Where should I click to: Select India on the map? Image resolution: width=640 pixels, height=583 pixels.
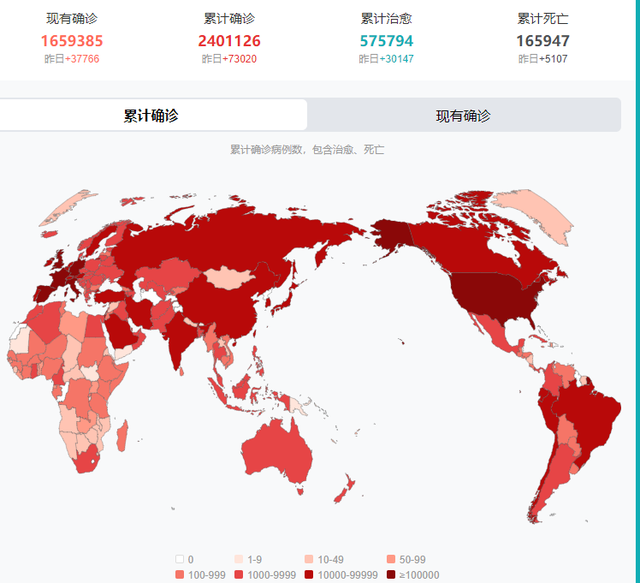180,335
